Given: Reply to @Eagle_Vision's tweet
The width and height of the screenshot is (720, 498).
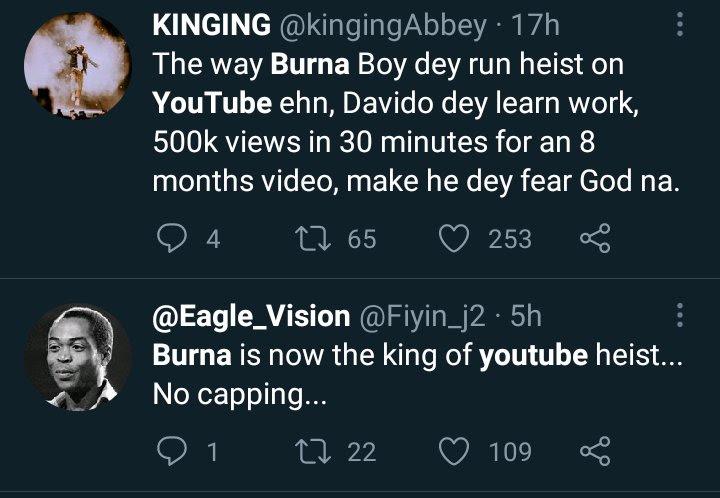Looking at the screenshot, I should [174, 452].
